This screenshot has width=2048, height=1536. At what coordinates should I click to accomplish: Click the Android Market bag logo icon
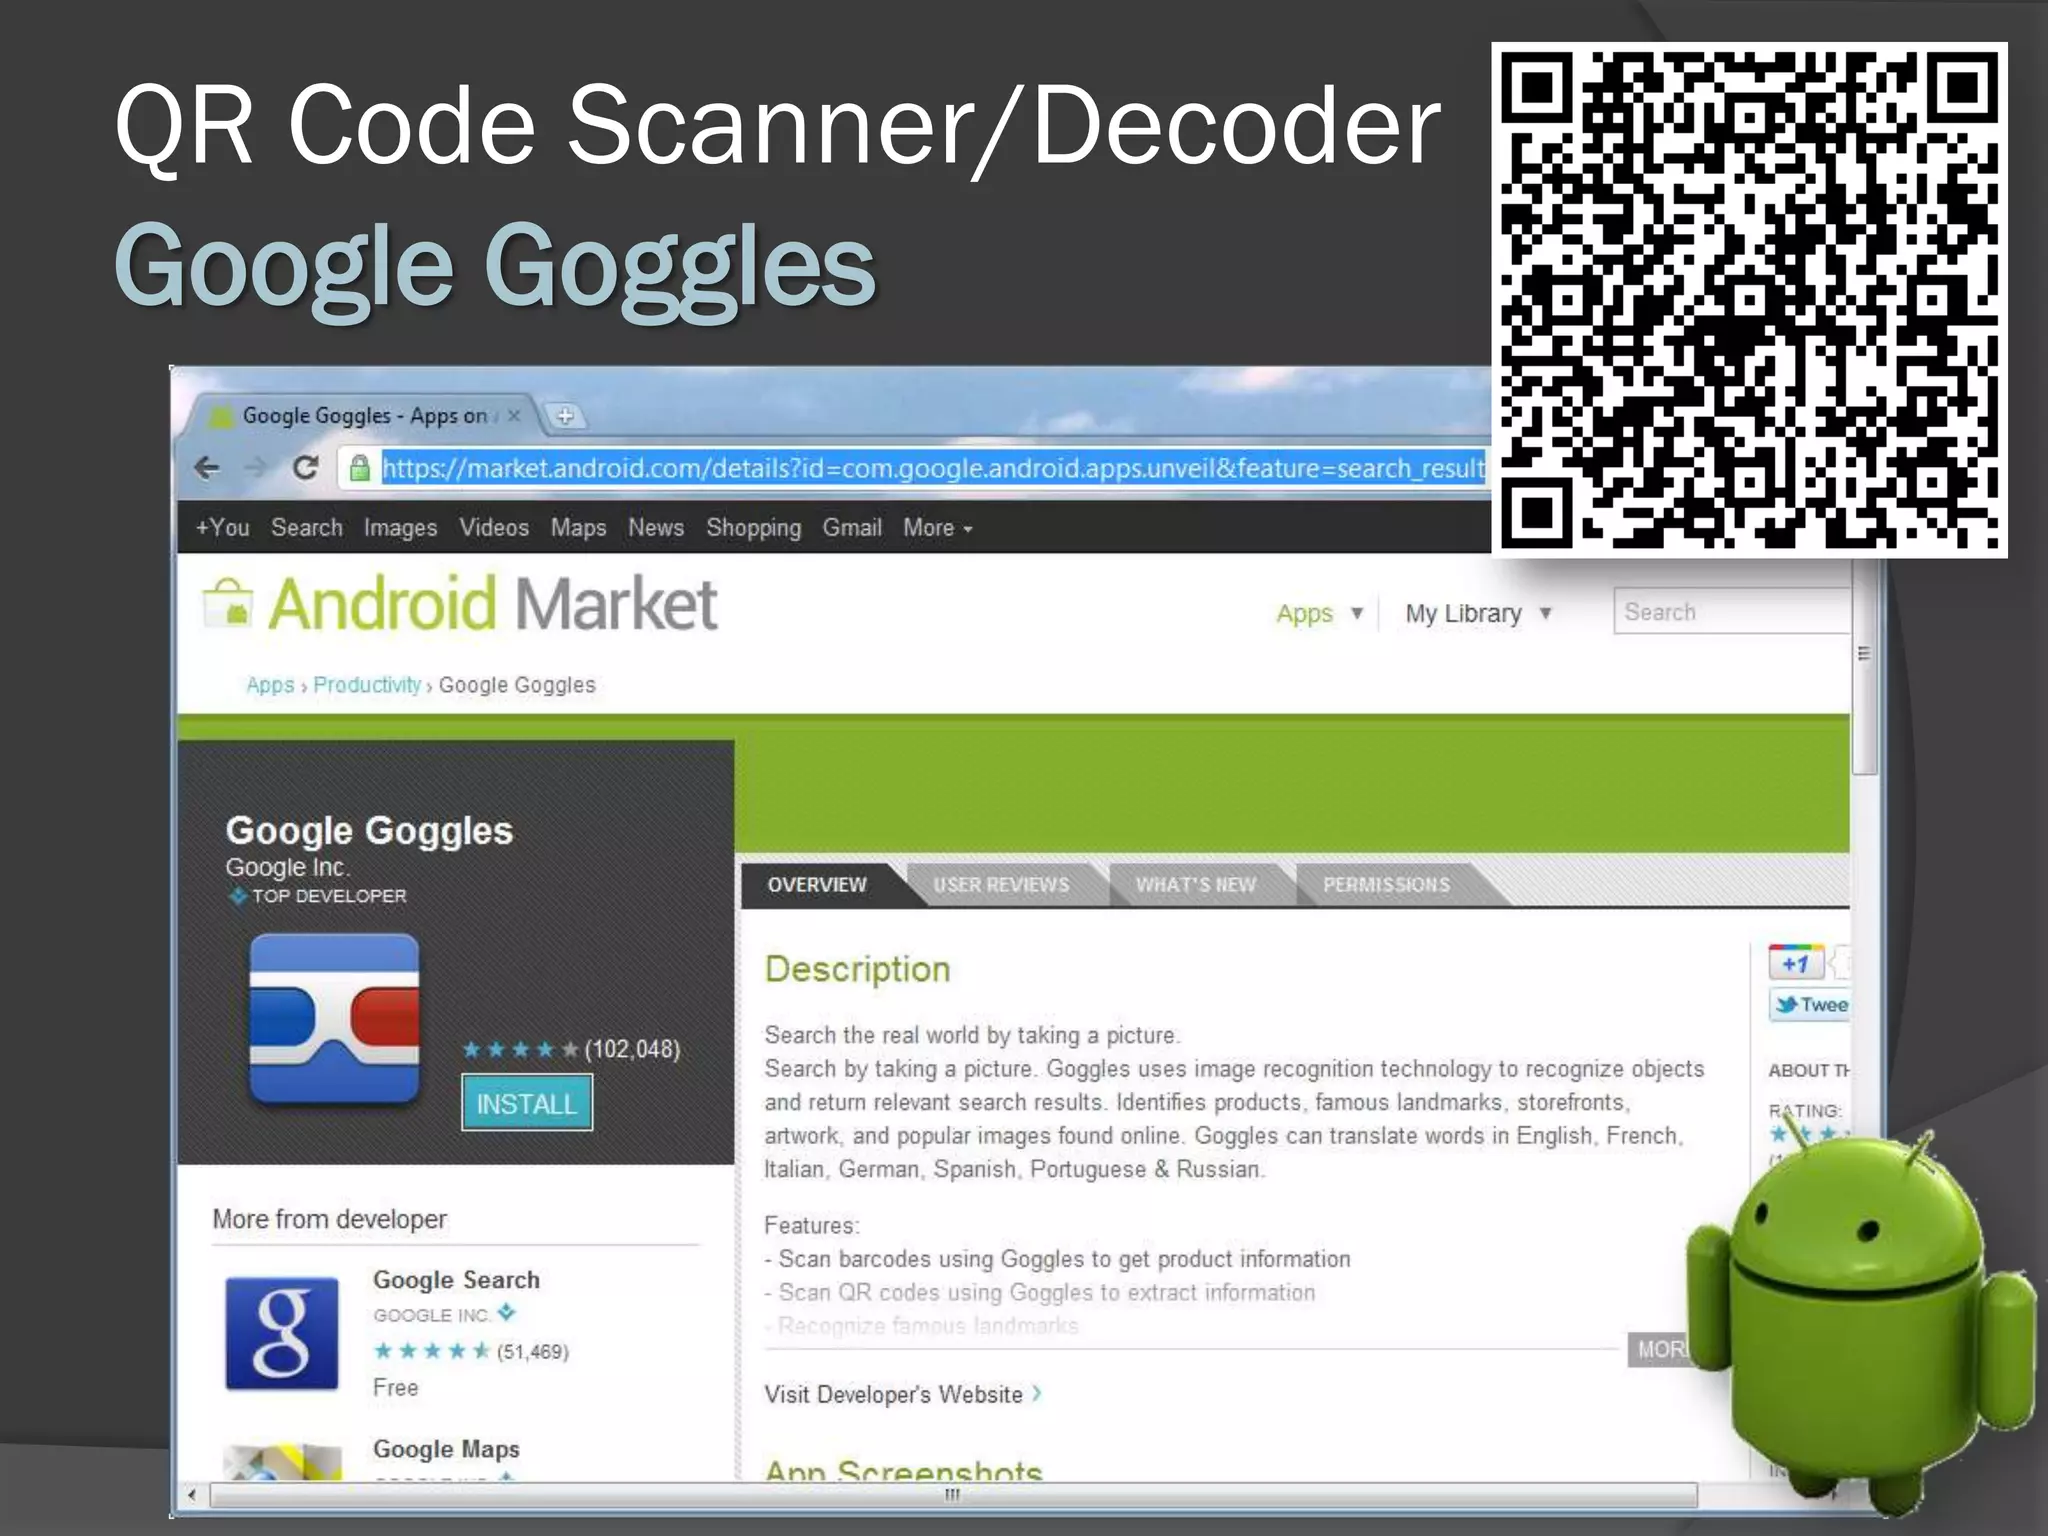(x=228, y=603)
